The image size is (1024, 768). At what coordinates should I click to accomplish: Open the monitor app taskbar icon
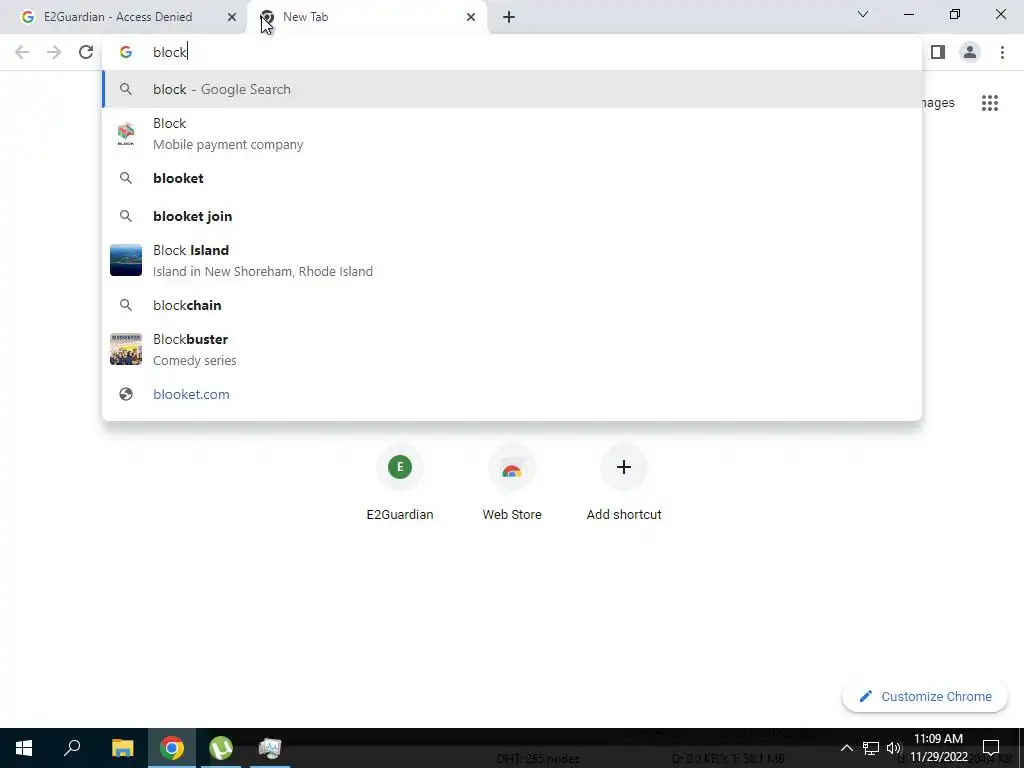pos(270,748)
